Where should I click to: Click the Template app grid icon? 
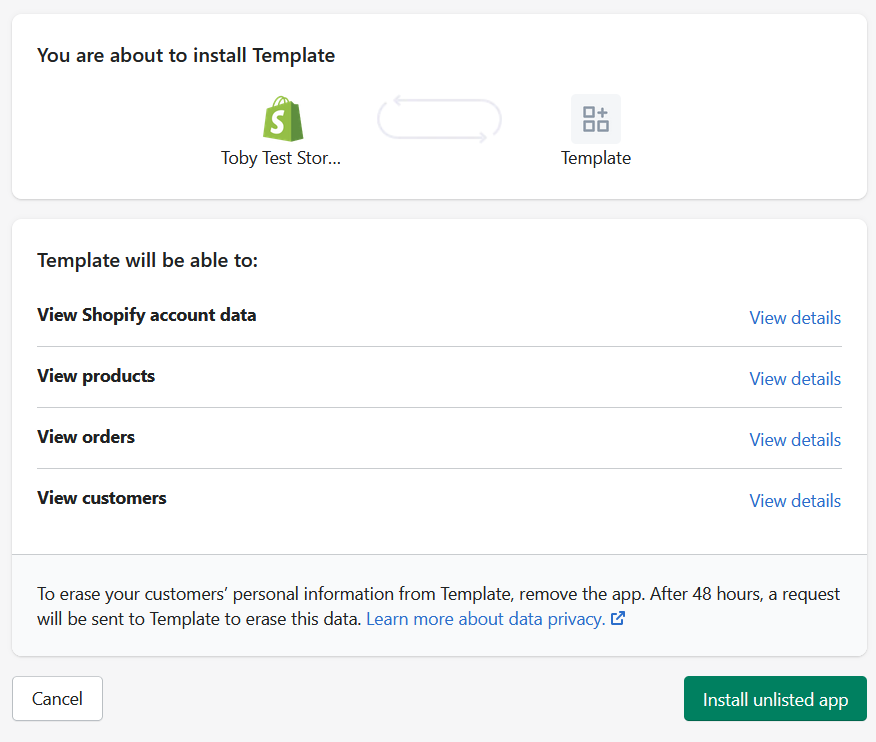pos(595,119)
